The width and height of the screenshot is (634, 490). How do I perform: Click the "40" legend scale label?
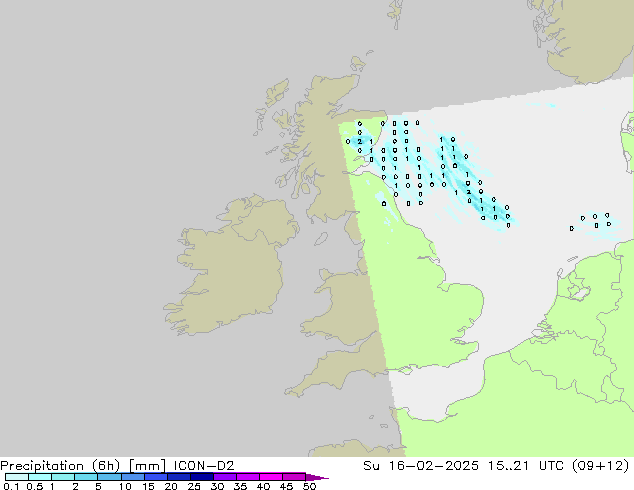click(263, 486)
